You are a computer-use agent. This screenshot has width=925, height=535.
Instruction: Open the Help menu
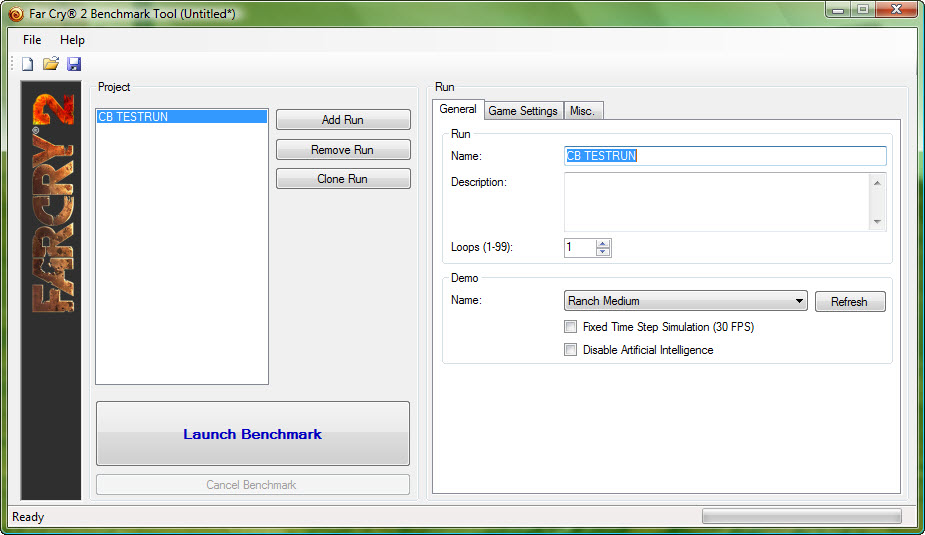tap(72, 40)
